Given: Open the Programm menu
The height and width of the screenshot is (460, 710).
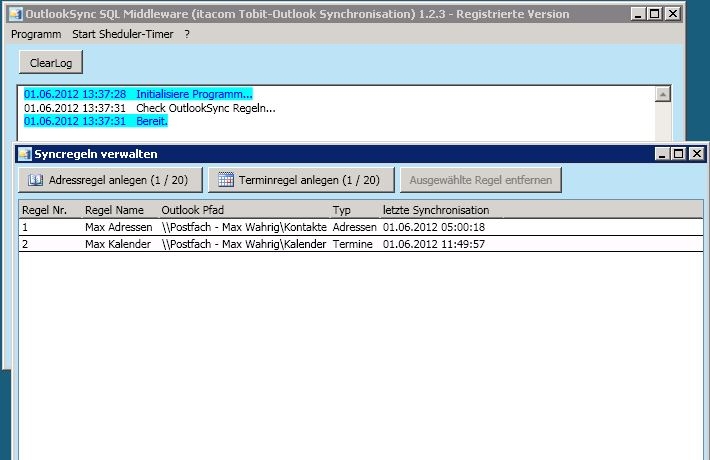Looking at the screenshot, I should tap(36, 34).
